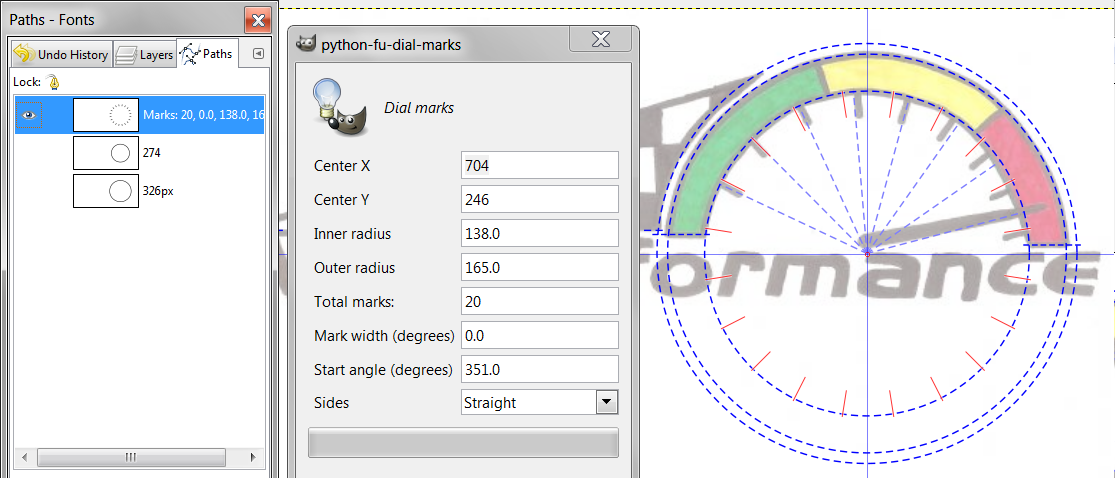
Task: Click the progress bar in dial-marks dialog
Action: click(x=463, y=443)
